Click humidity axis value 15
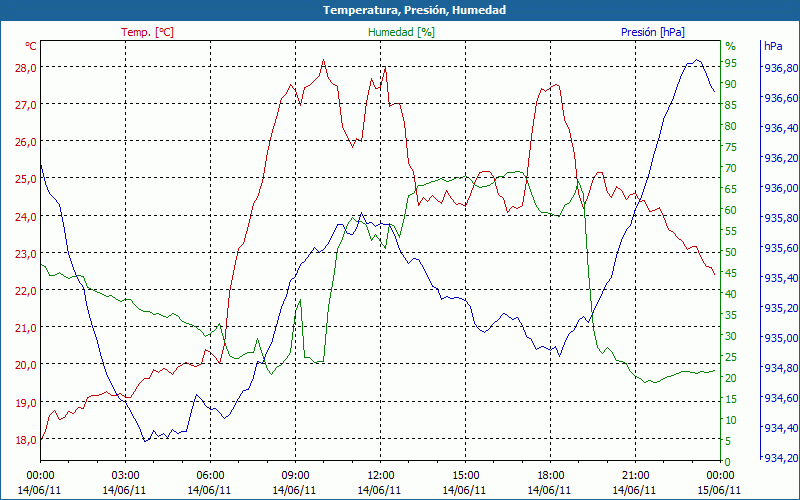 pyautogui.click(x=731, y=399)
